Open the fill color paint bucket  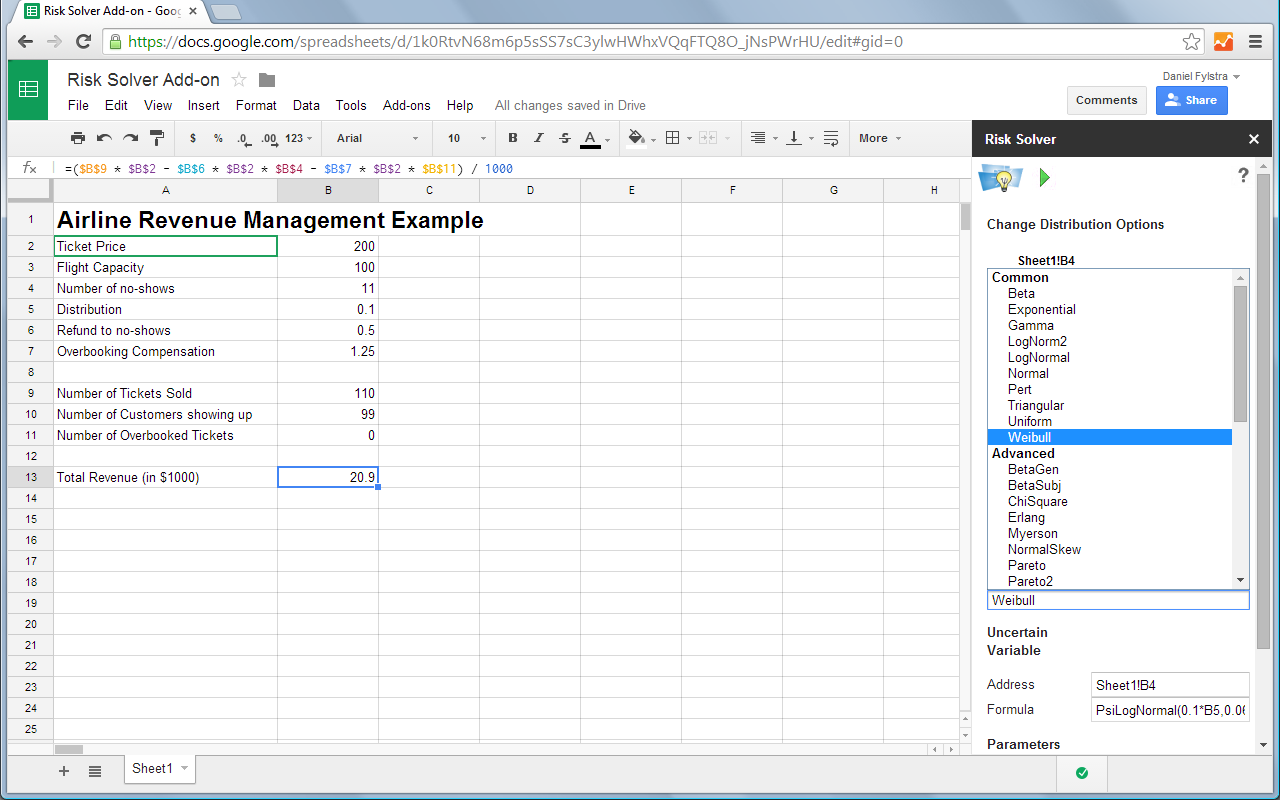click(636, 138)
